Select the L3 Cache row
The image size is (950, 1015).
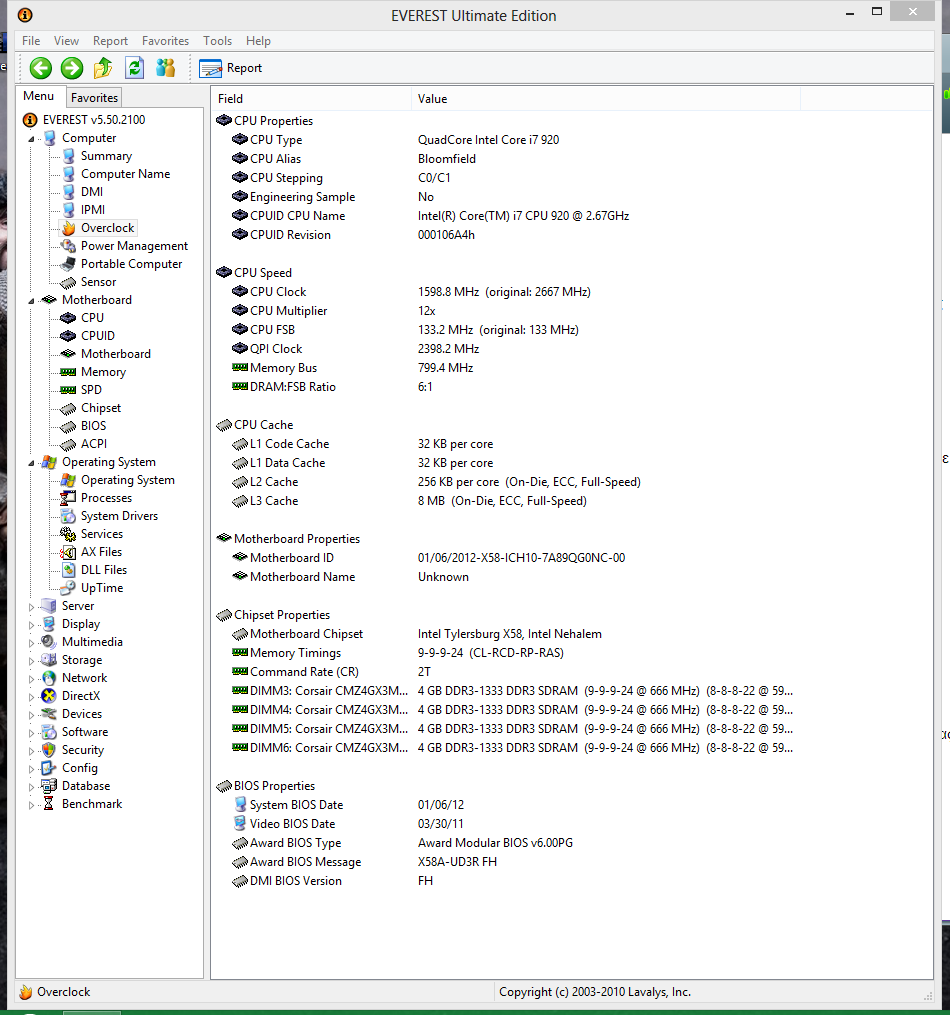tap(507, 501)
